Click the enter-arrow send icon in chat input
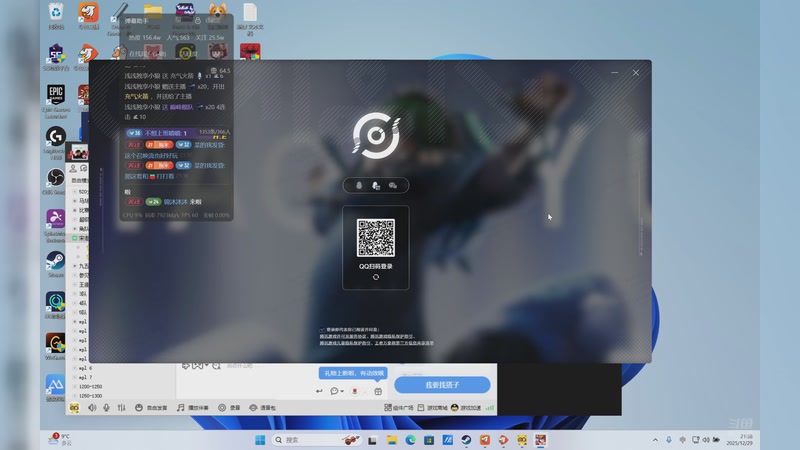The width and height of the screenshot is (800, 450). coord(319,391)
